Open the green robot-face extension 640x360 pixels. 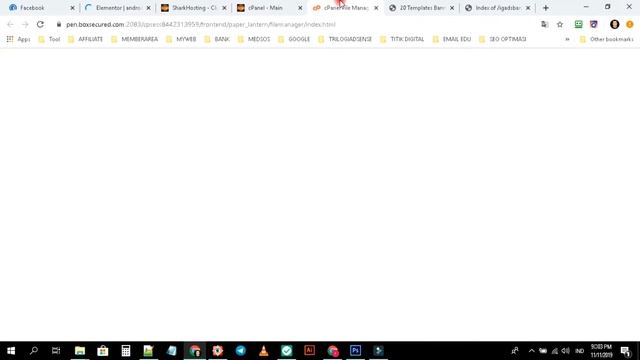(x=578, y=24)
